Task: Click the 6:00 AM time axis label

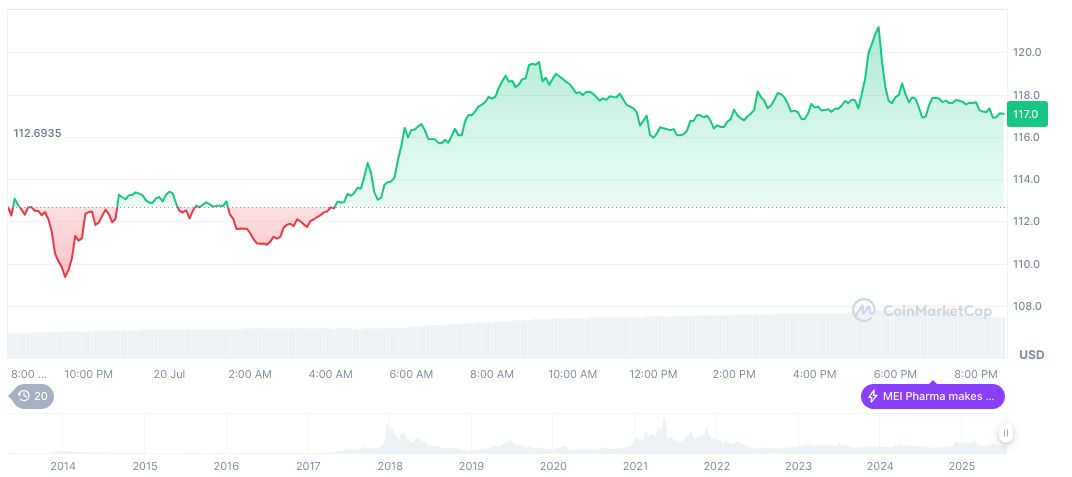Action: click(410, 374)
